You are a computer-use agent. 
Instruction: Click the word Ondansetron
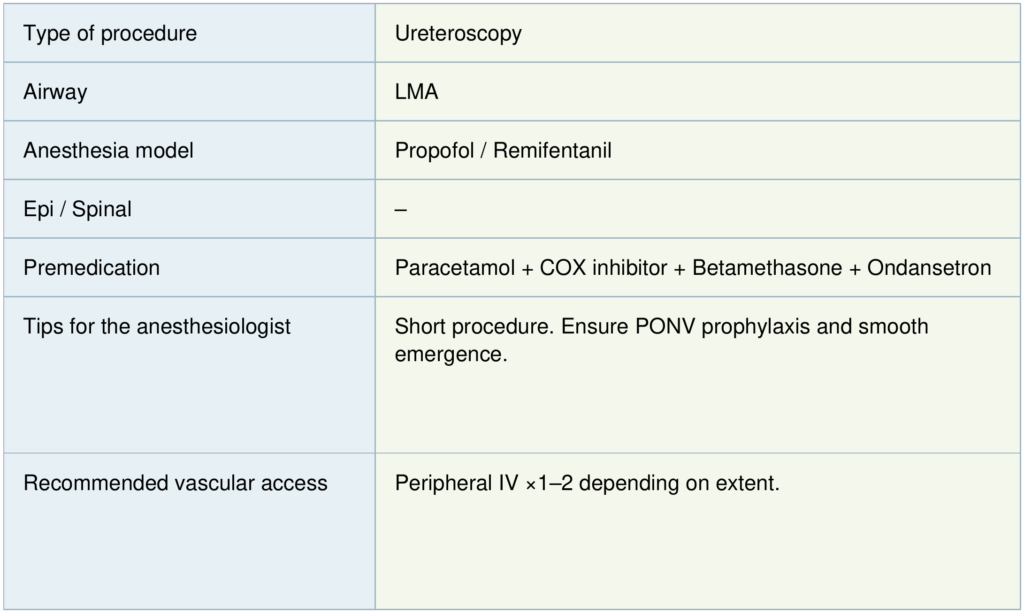[929, 268]
